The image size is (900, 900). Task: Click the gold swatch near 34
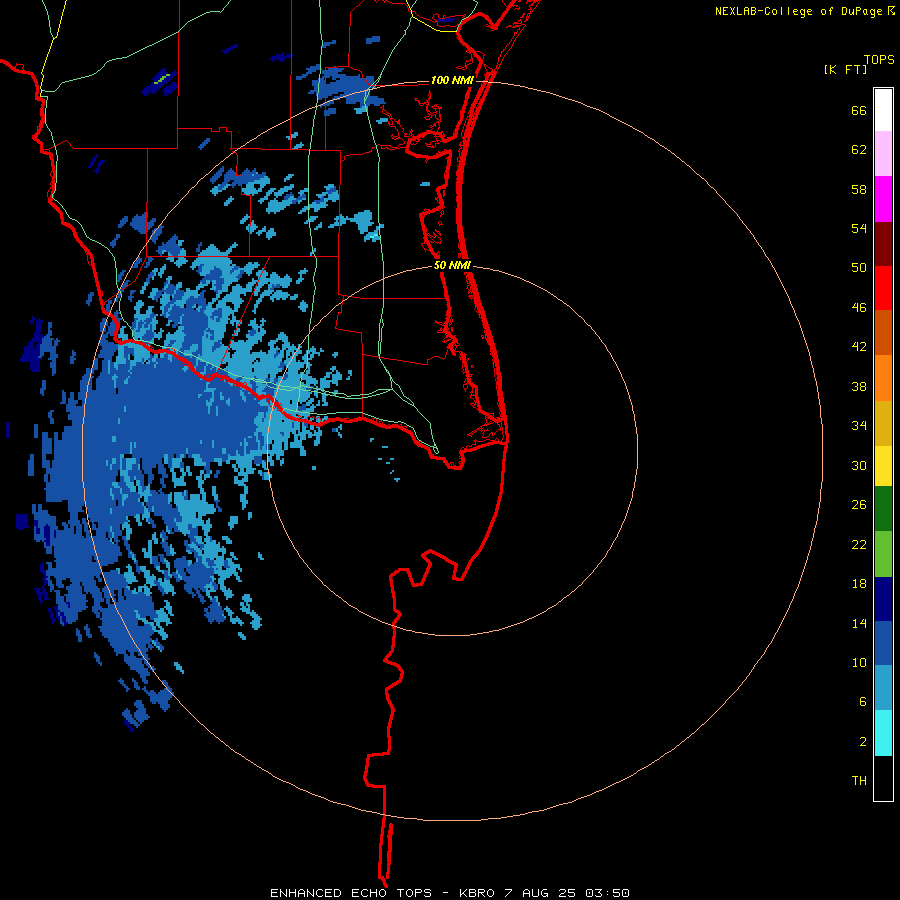point(883,423)
